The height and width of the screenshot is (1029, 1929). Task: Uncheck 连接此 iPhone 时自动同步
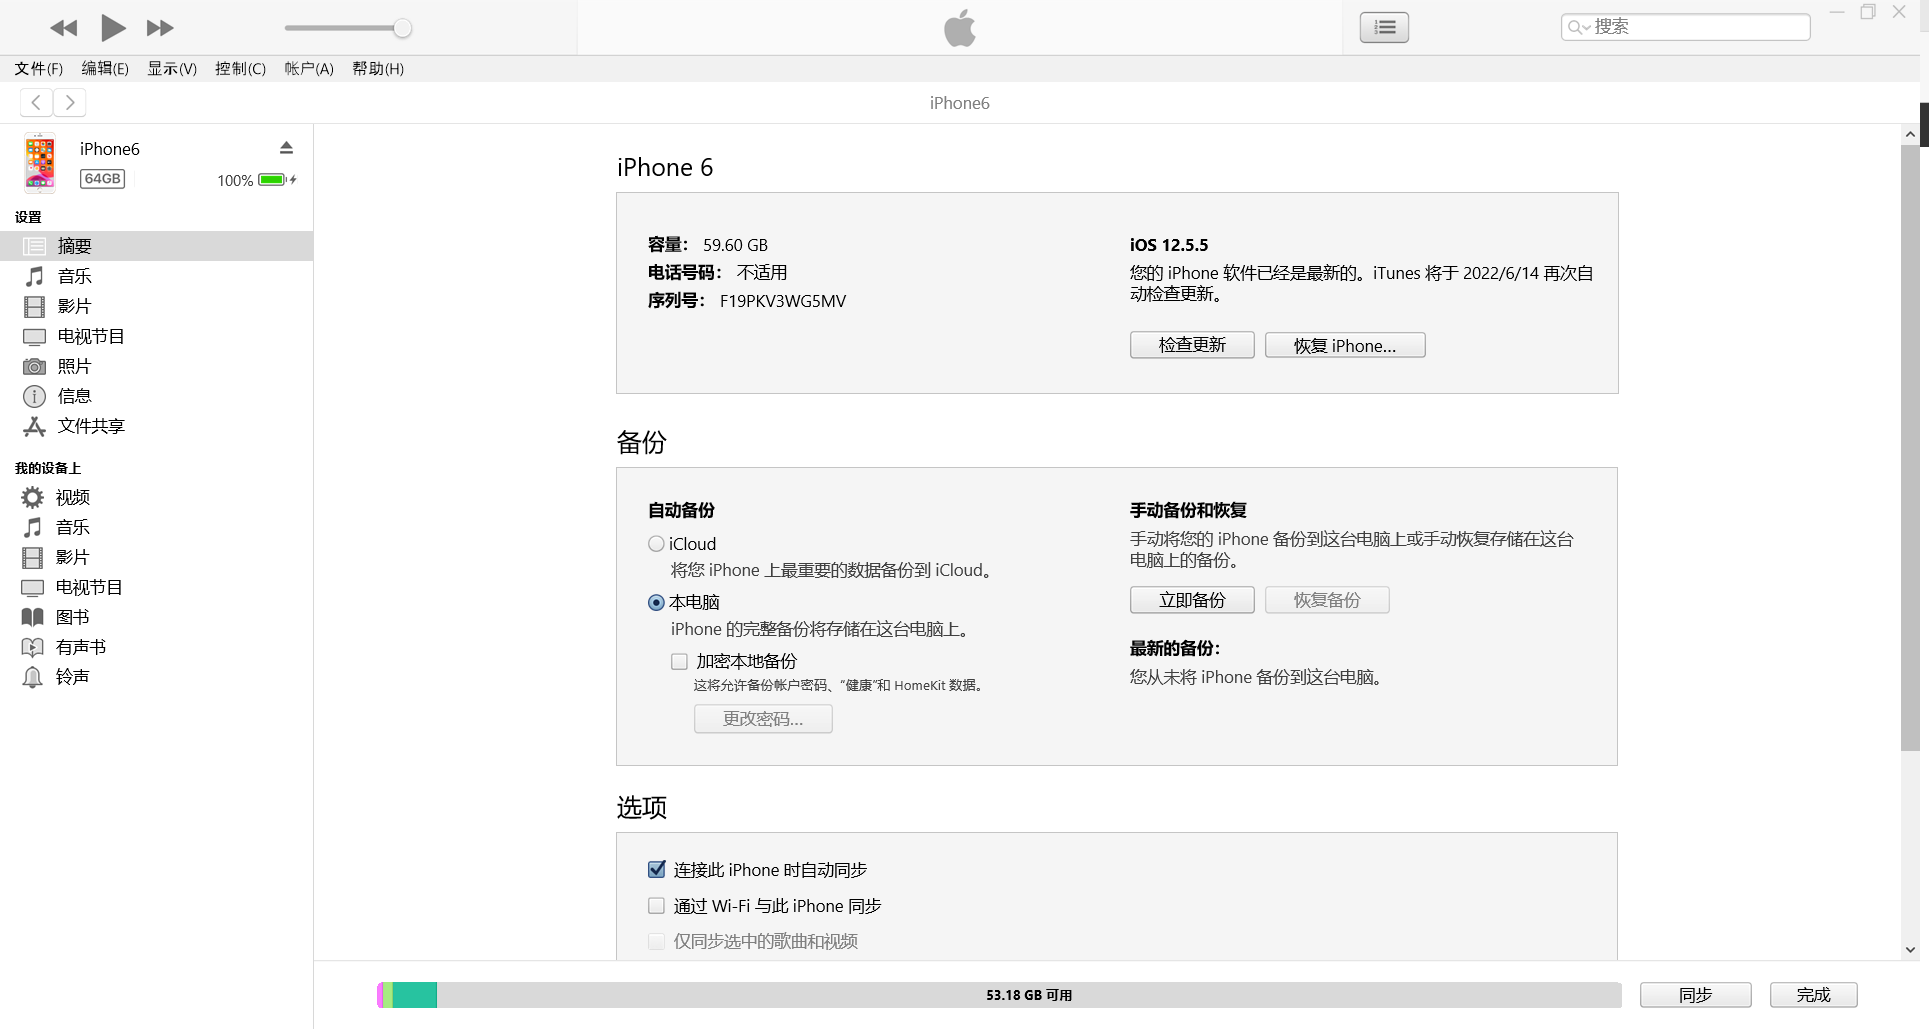click(656, 870)
